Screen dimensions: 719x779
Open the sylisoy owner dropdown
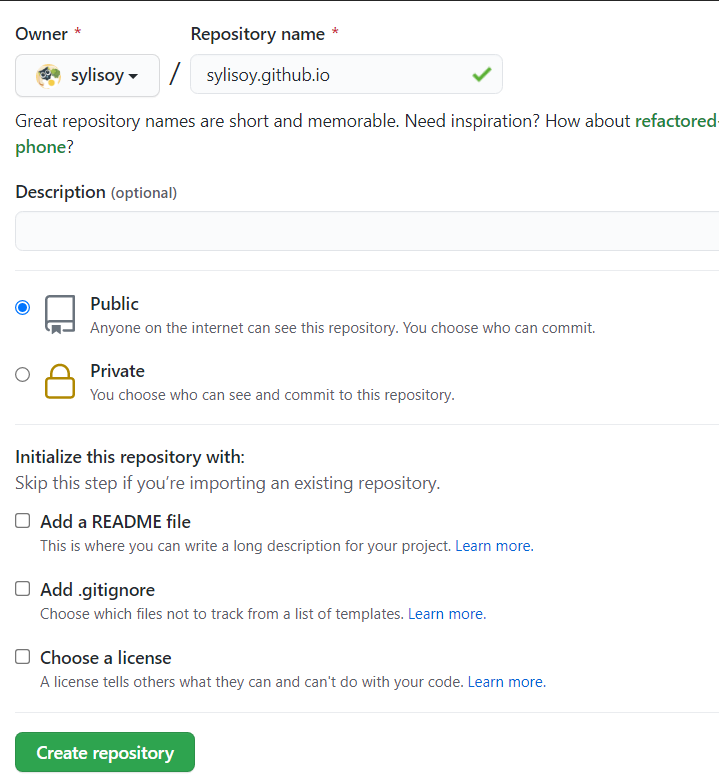(x=87, y=76)
